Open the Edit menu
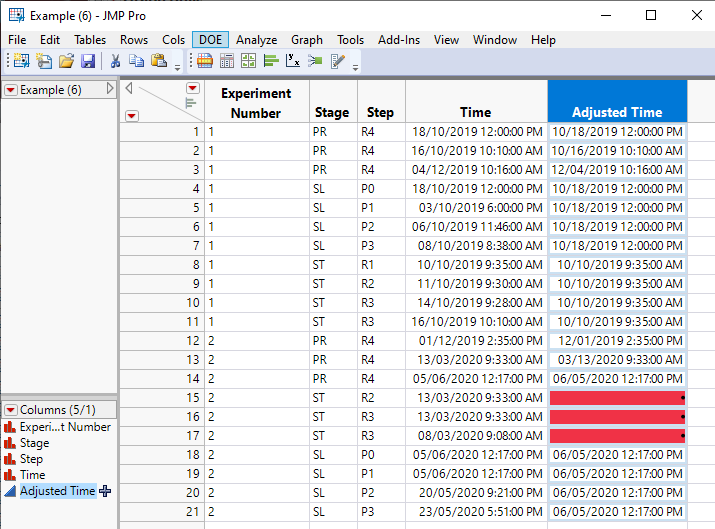 (x=50, y=40)
